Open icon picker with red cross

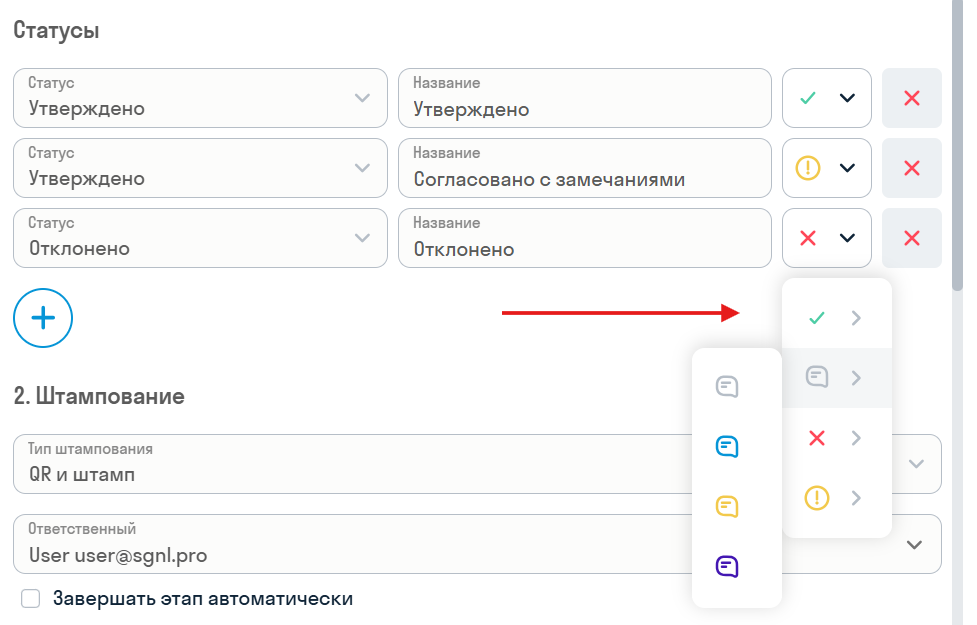pos(827,238)
